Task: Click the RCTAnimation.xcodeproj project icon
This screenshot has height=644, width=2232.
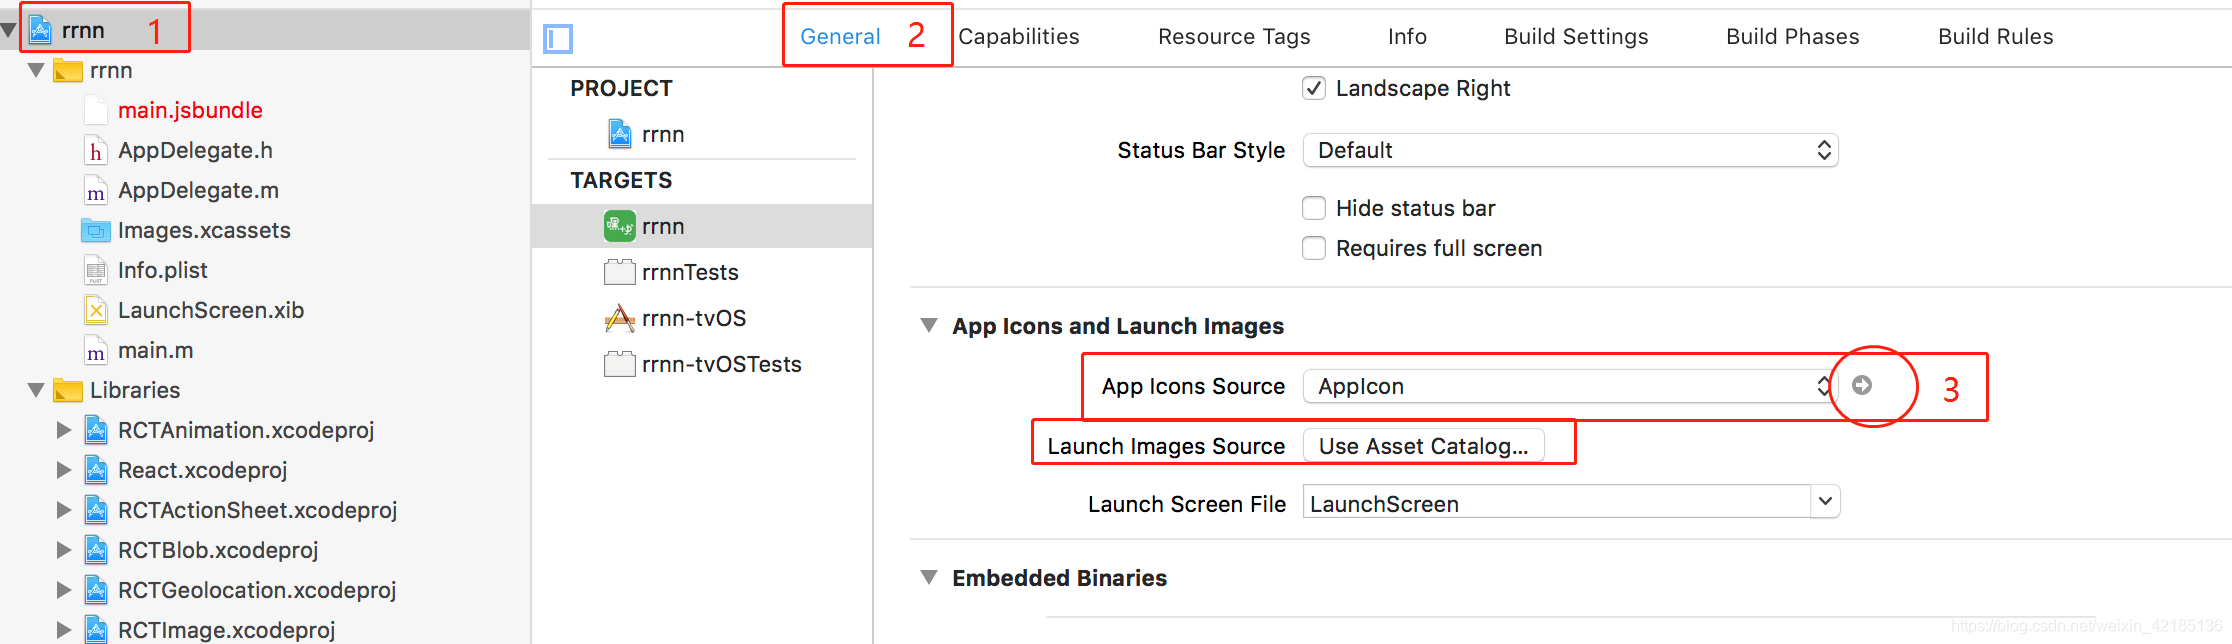Action: pos(96,430)
